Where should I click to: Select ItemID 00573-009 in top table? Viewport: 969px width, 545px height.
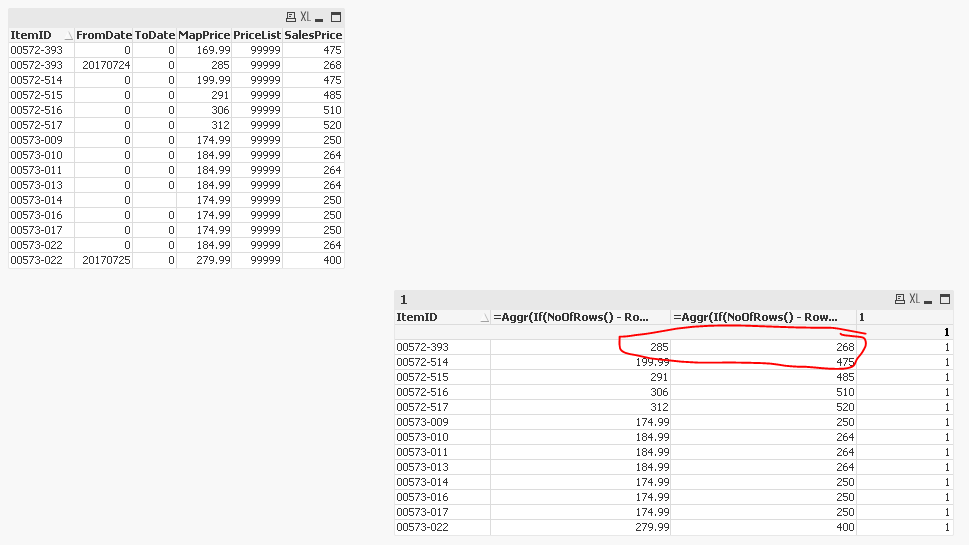pyautogui.click(x=41, y=140)
